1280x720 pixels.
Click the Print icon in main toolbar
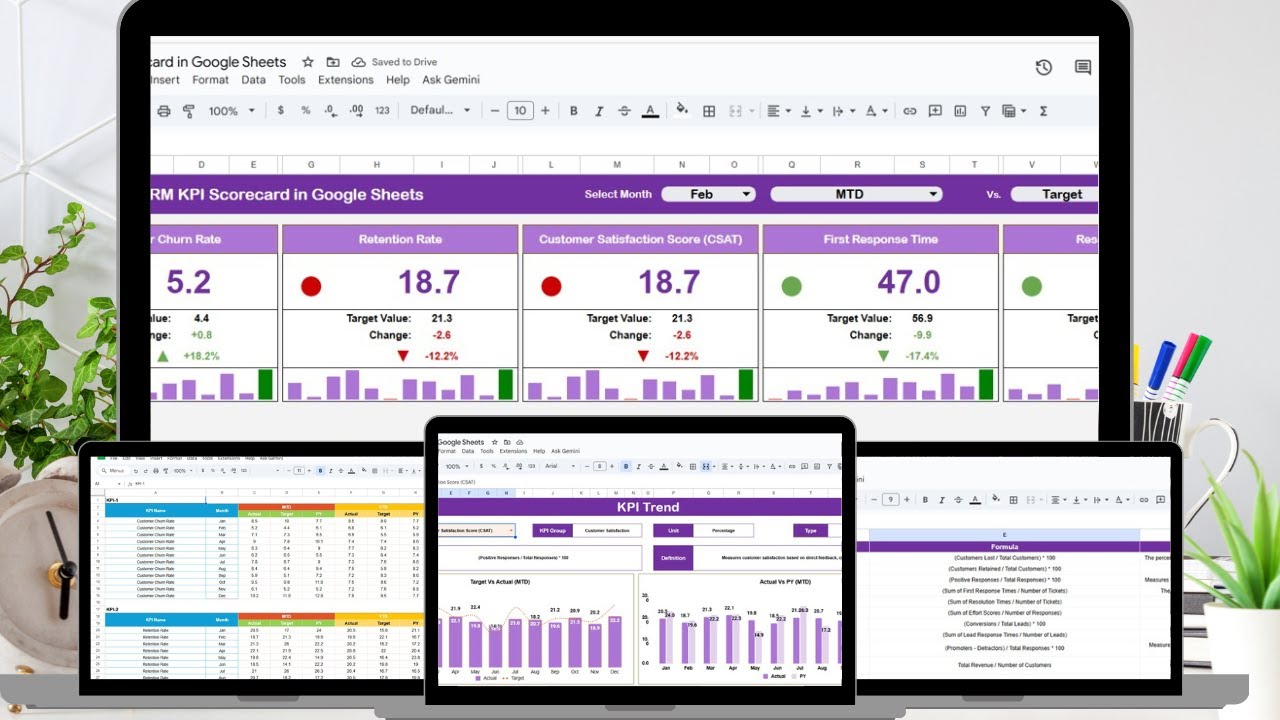(164, 111)
